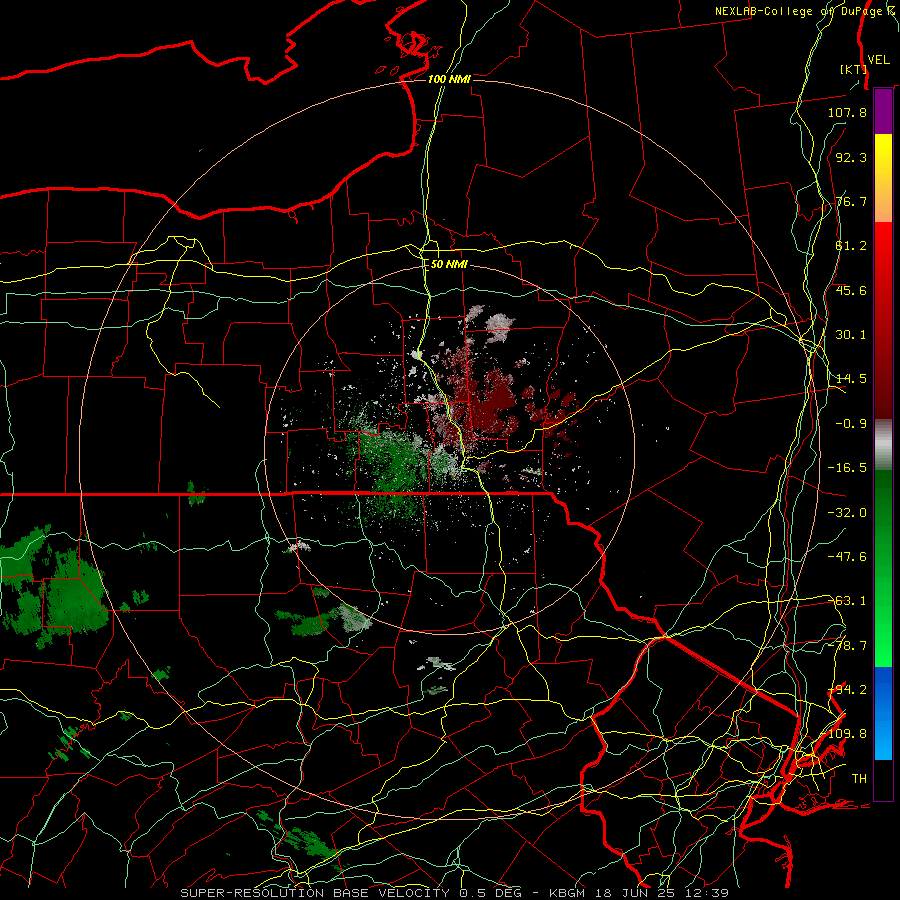Image resolution: width=900 pixels, height=900 pixels.
Task: Click the [KT] units label
Action: (x=853, y=69)
